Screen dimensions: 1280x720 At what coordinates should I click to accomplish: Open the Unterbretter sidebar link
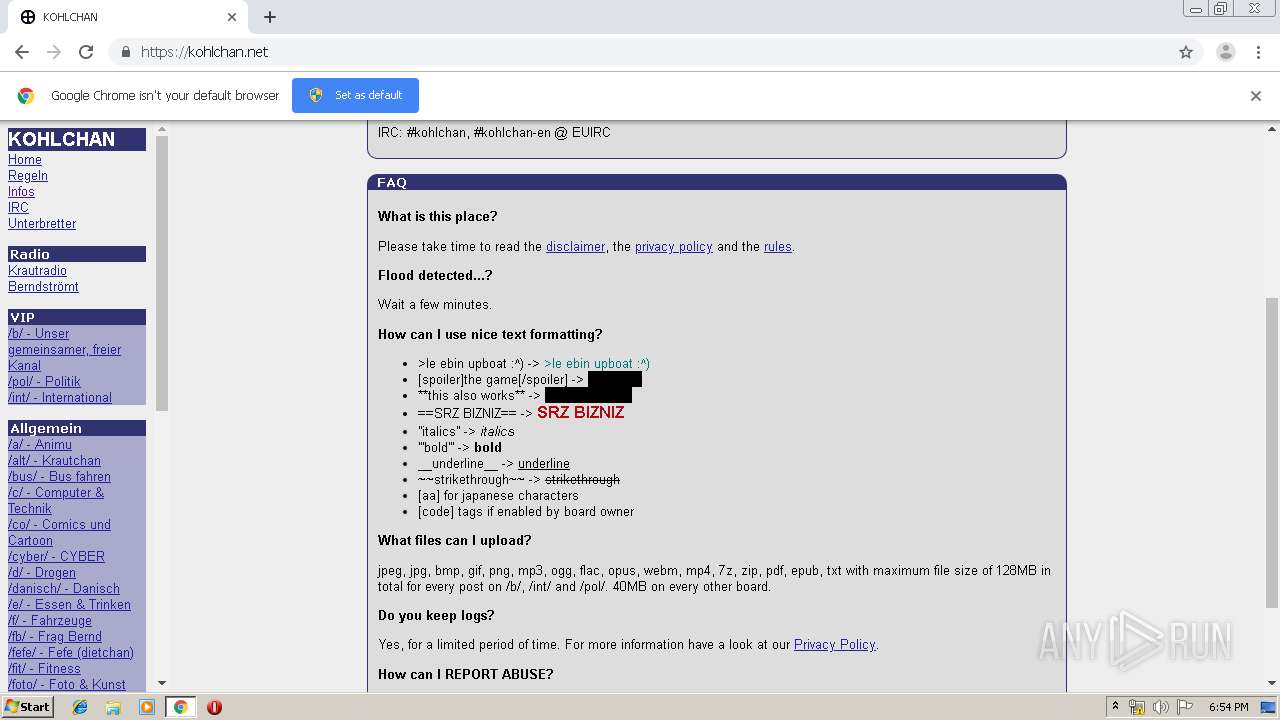pos(42,224)
